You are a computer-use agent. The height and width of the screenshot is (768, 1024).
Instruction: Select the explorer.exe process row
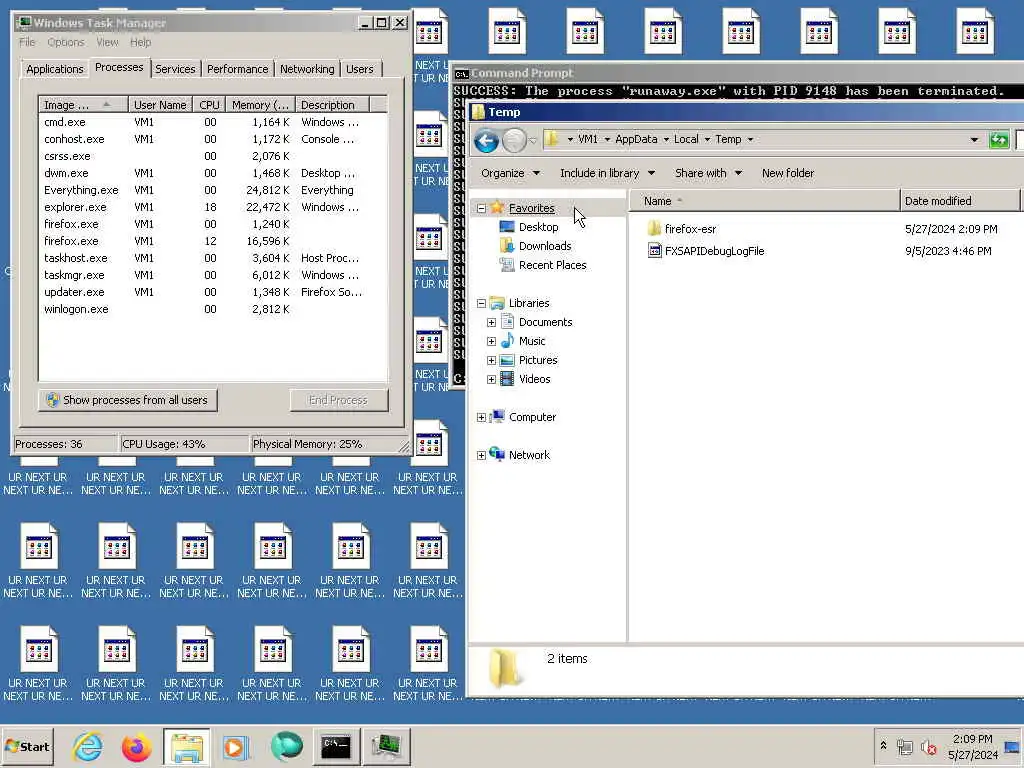pyautogui.click(x=213, y=207)
